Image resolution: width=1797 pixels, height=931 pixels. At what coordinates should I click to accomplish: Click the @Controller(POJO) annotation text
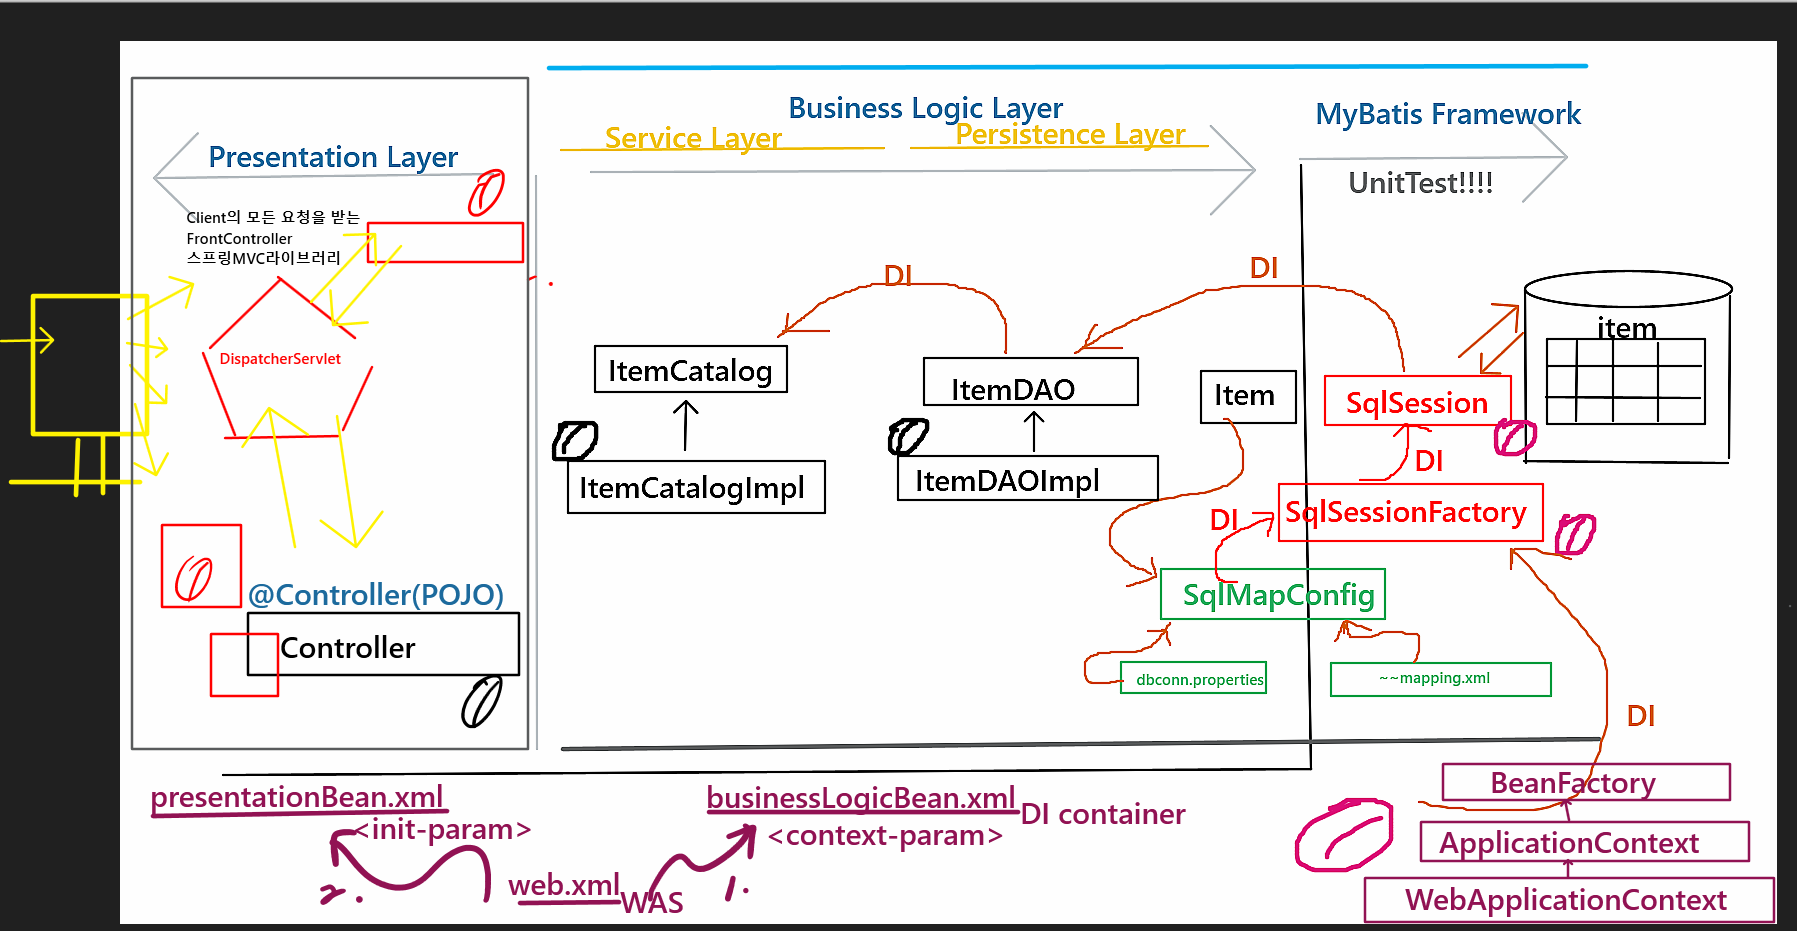376,595
